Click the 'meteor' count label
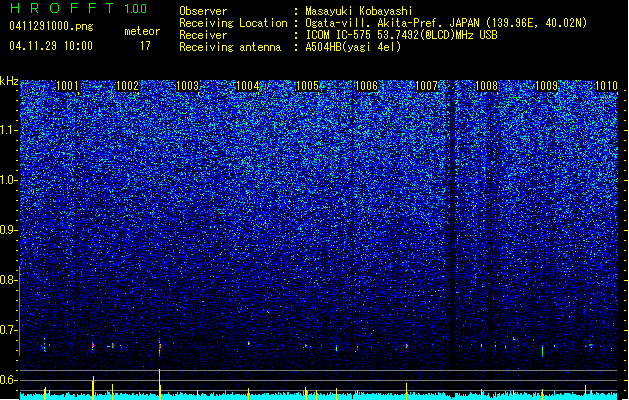The width and height of the screenshot is (629, 400). [x=142, y=31]
